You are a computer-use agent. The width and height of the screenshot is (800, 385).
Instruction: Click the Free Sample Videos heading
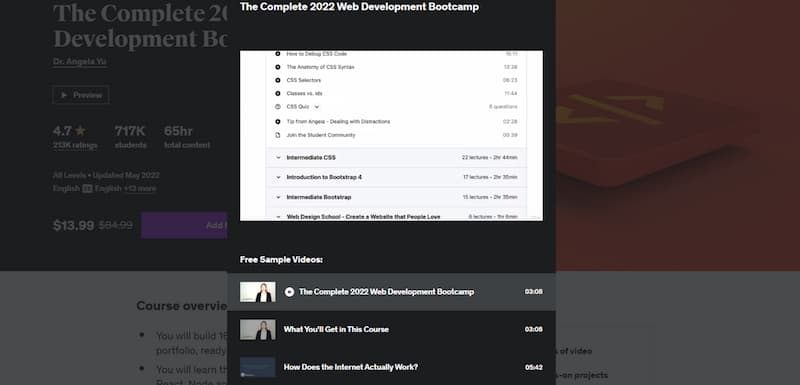281,260
